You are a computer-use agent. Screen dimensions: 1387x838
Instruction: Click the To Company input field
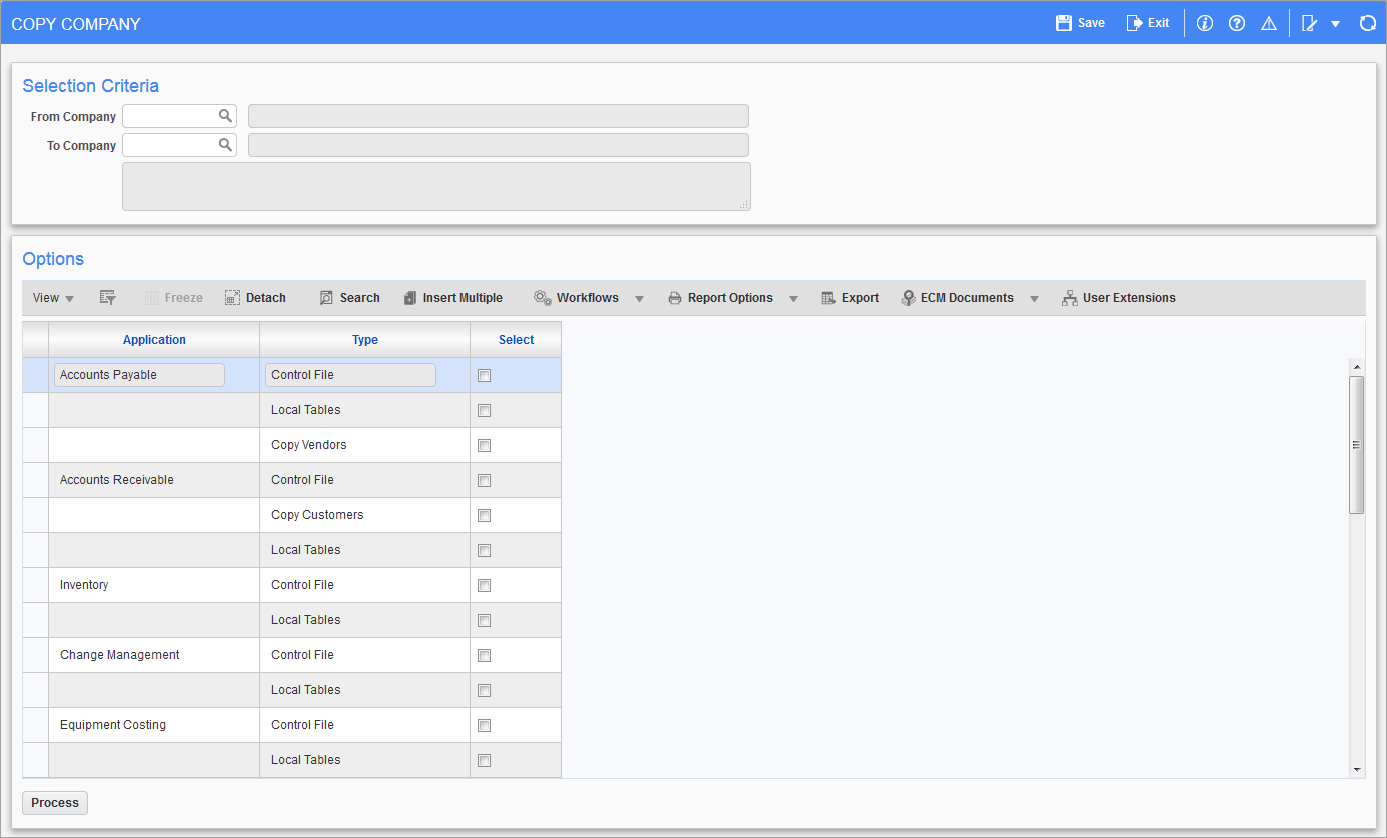click(x=179, y=145)
